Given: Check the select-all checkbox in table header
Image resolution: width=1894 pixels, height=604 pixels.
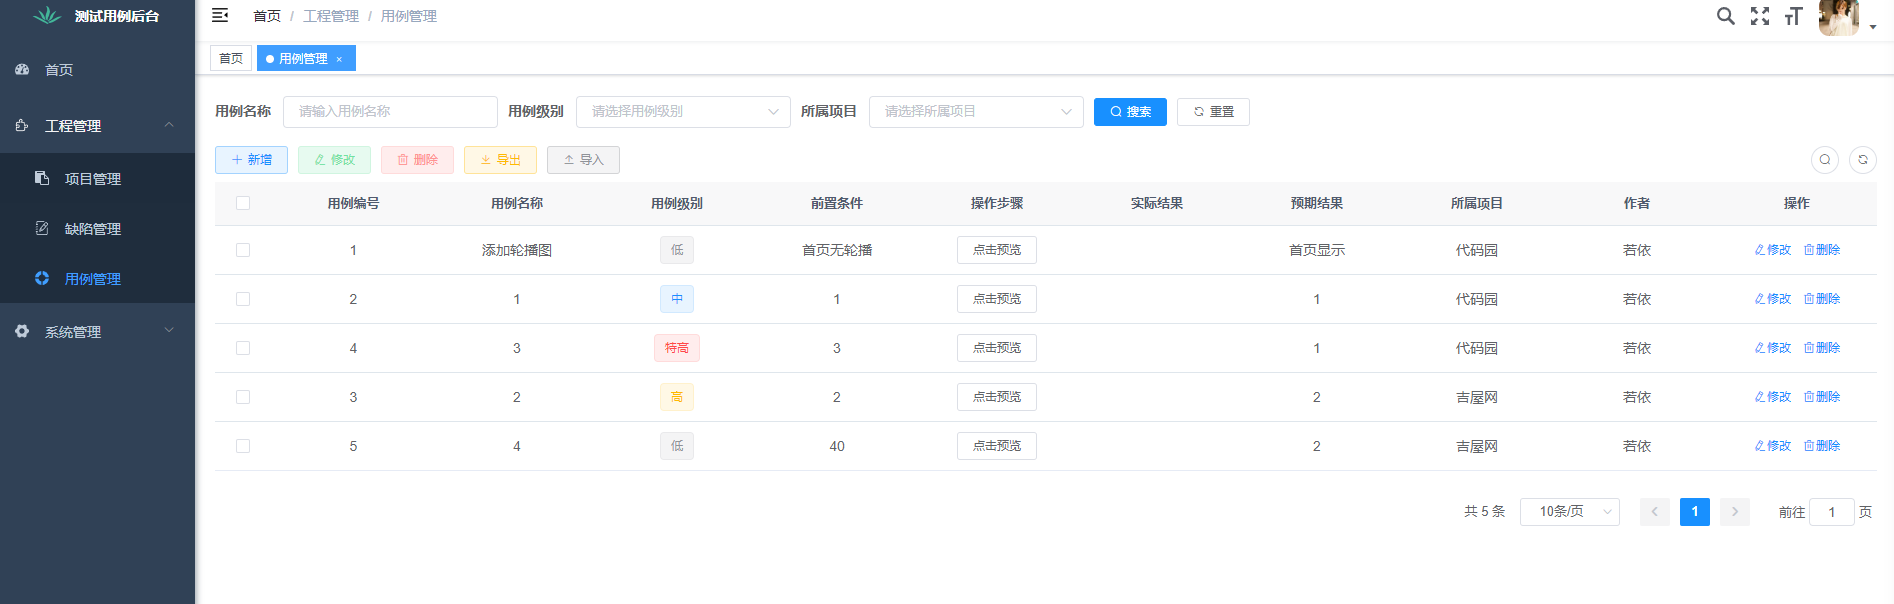Looking at the screenshot, I should 243,203.
